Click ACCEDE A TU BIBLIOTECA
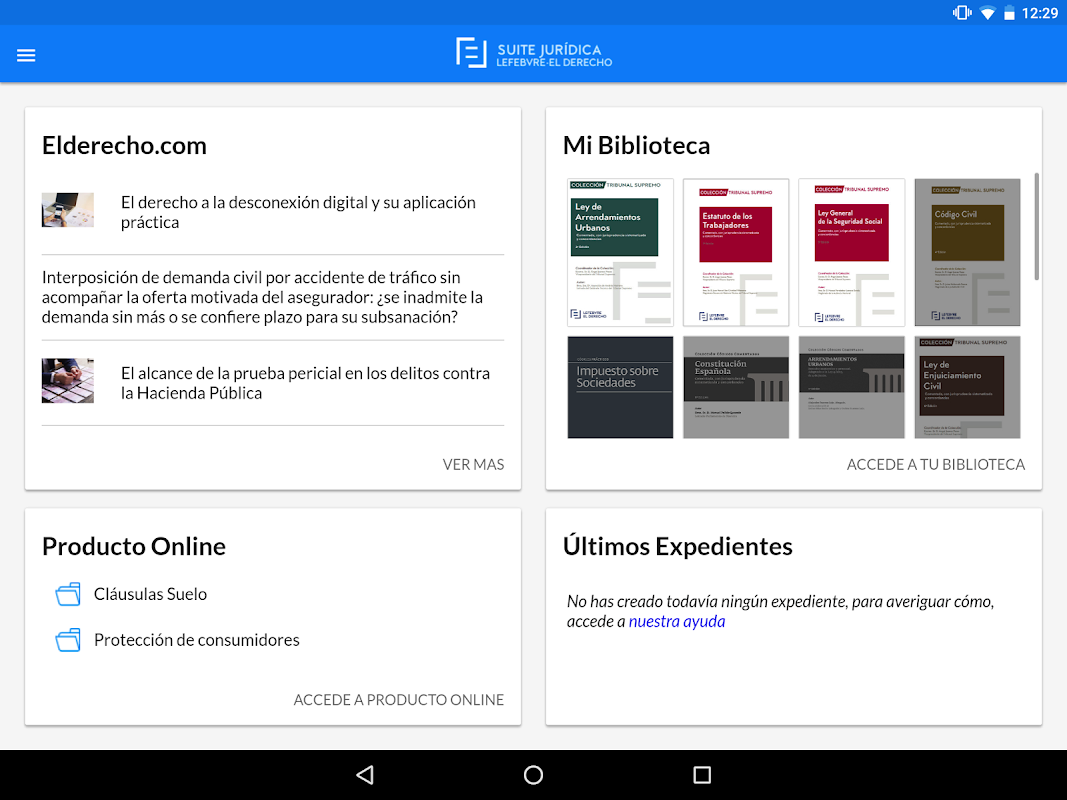This screenshot has width=1067, height=800. coord(936,464)
